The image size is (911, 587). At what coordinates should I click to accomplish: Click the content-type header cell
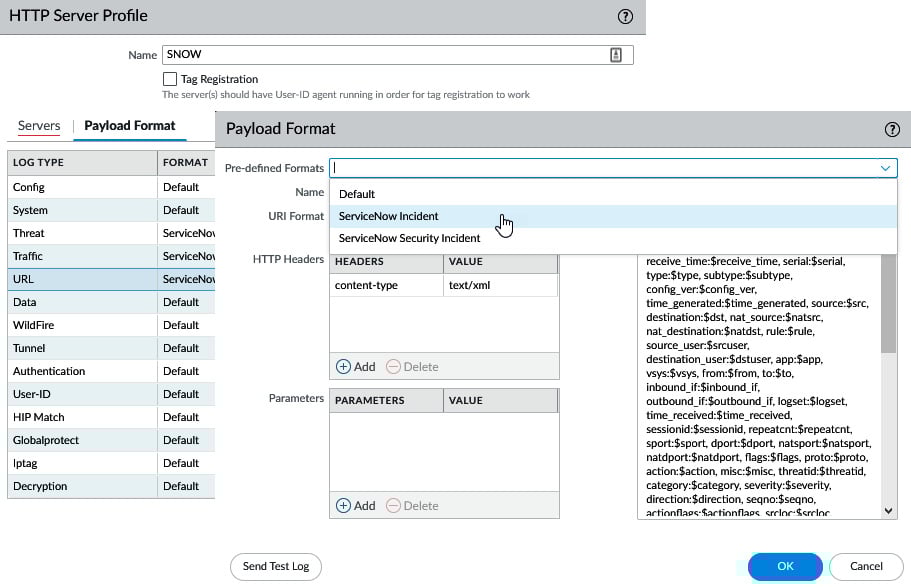pyautogui.click(x=386, y=285)
